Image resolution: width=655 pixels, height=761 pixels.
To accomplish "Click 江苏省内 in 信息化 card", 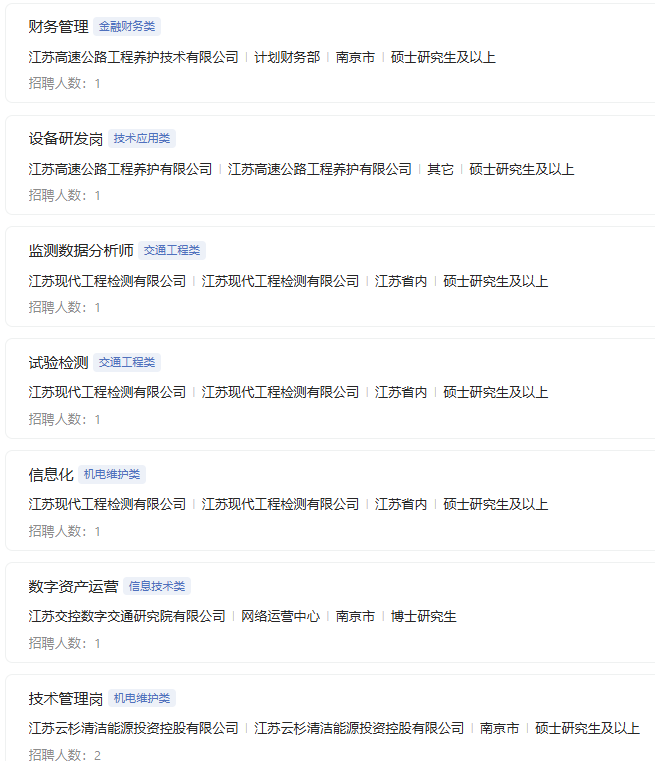I will tap(401, 504).
